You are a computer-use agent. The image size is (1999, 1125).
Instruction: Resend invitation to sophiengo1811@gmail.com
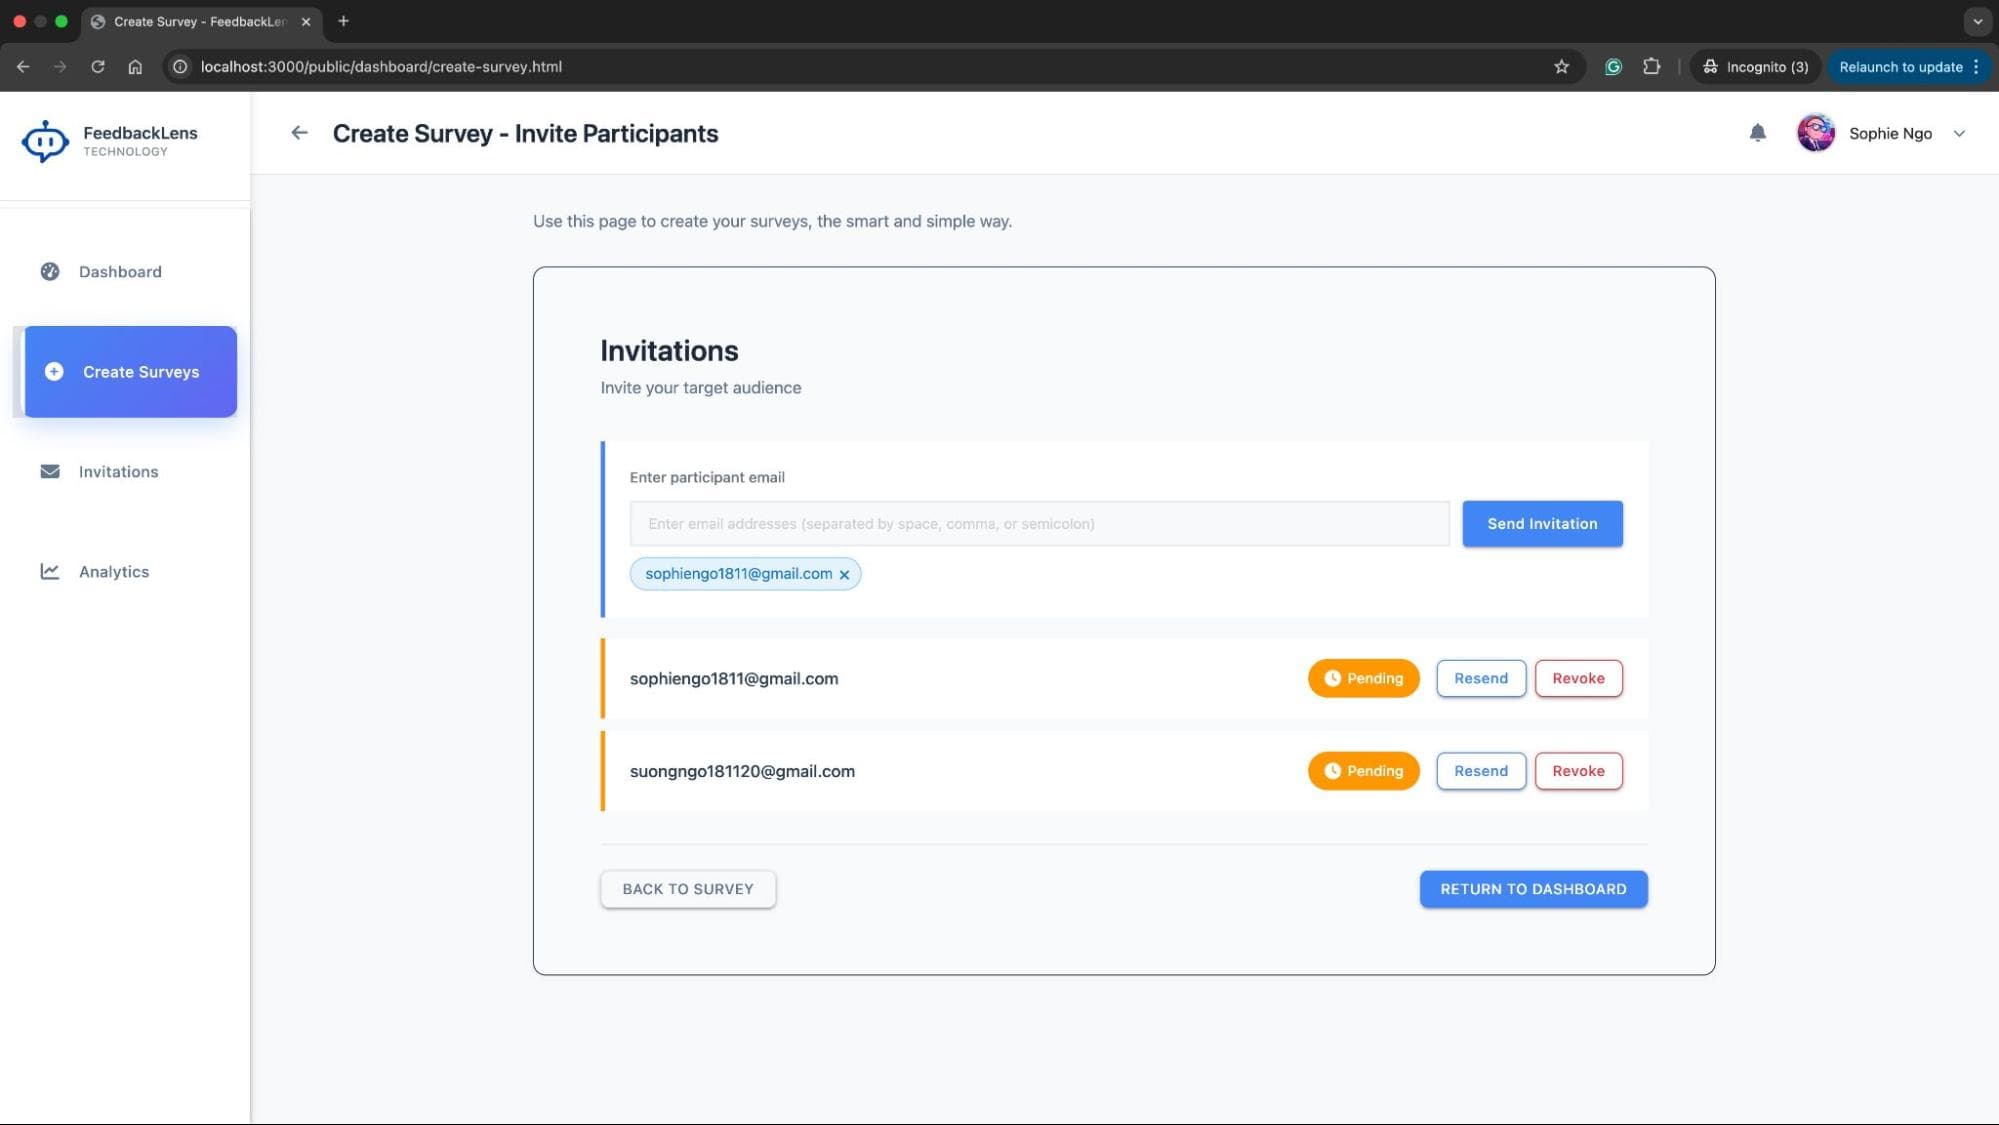coord(1480,678)
